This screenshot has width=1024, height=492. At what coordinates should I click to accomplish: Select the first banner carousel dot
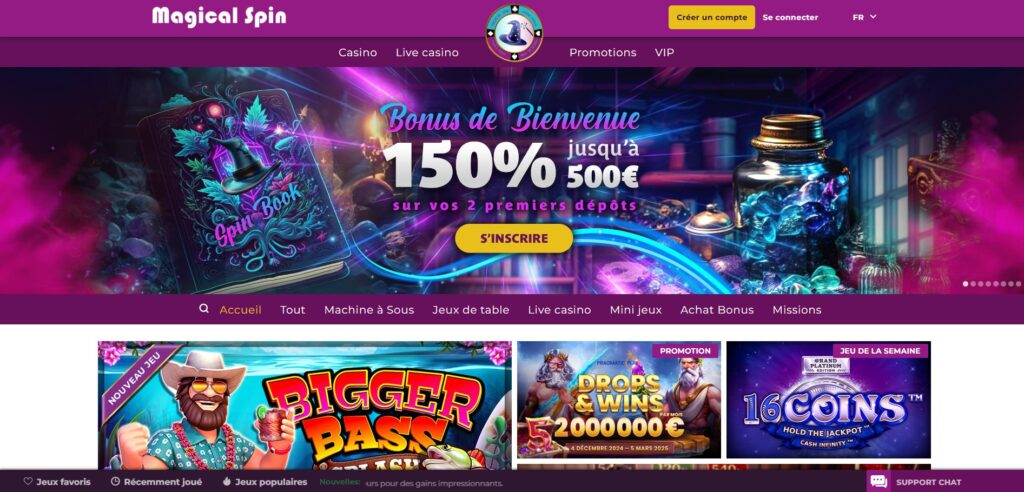[x=966, y=284]
